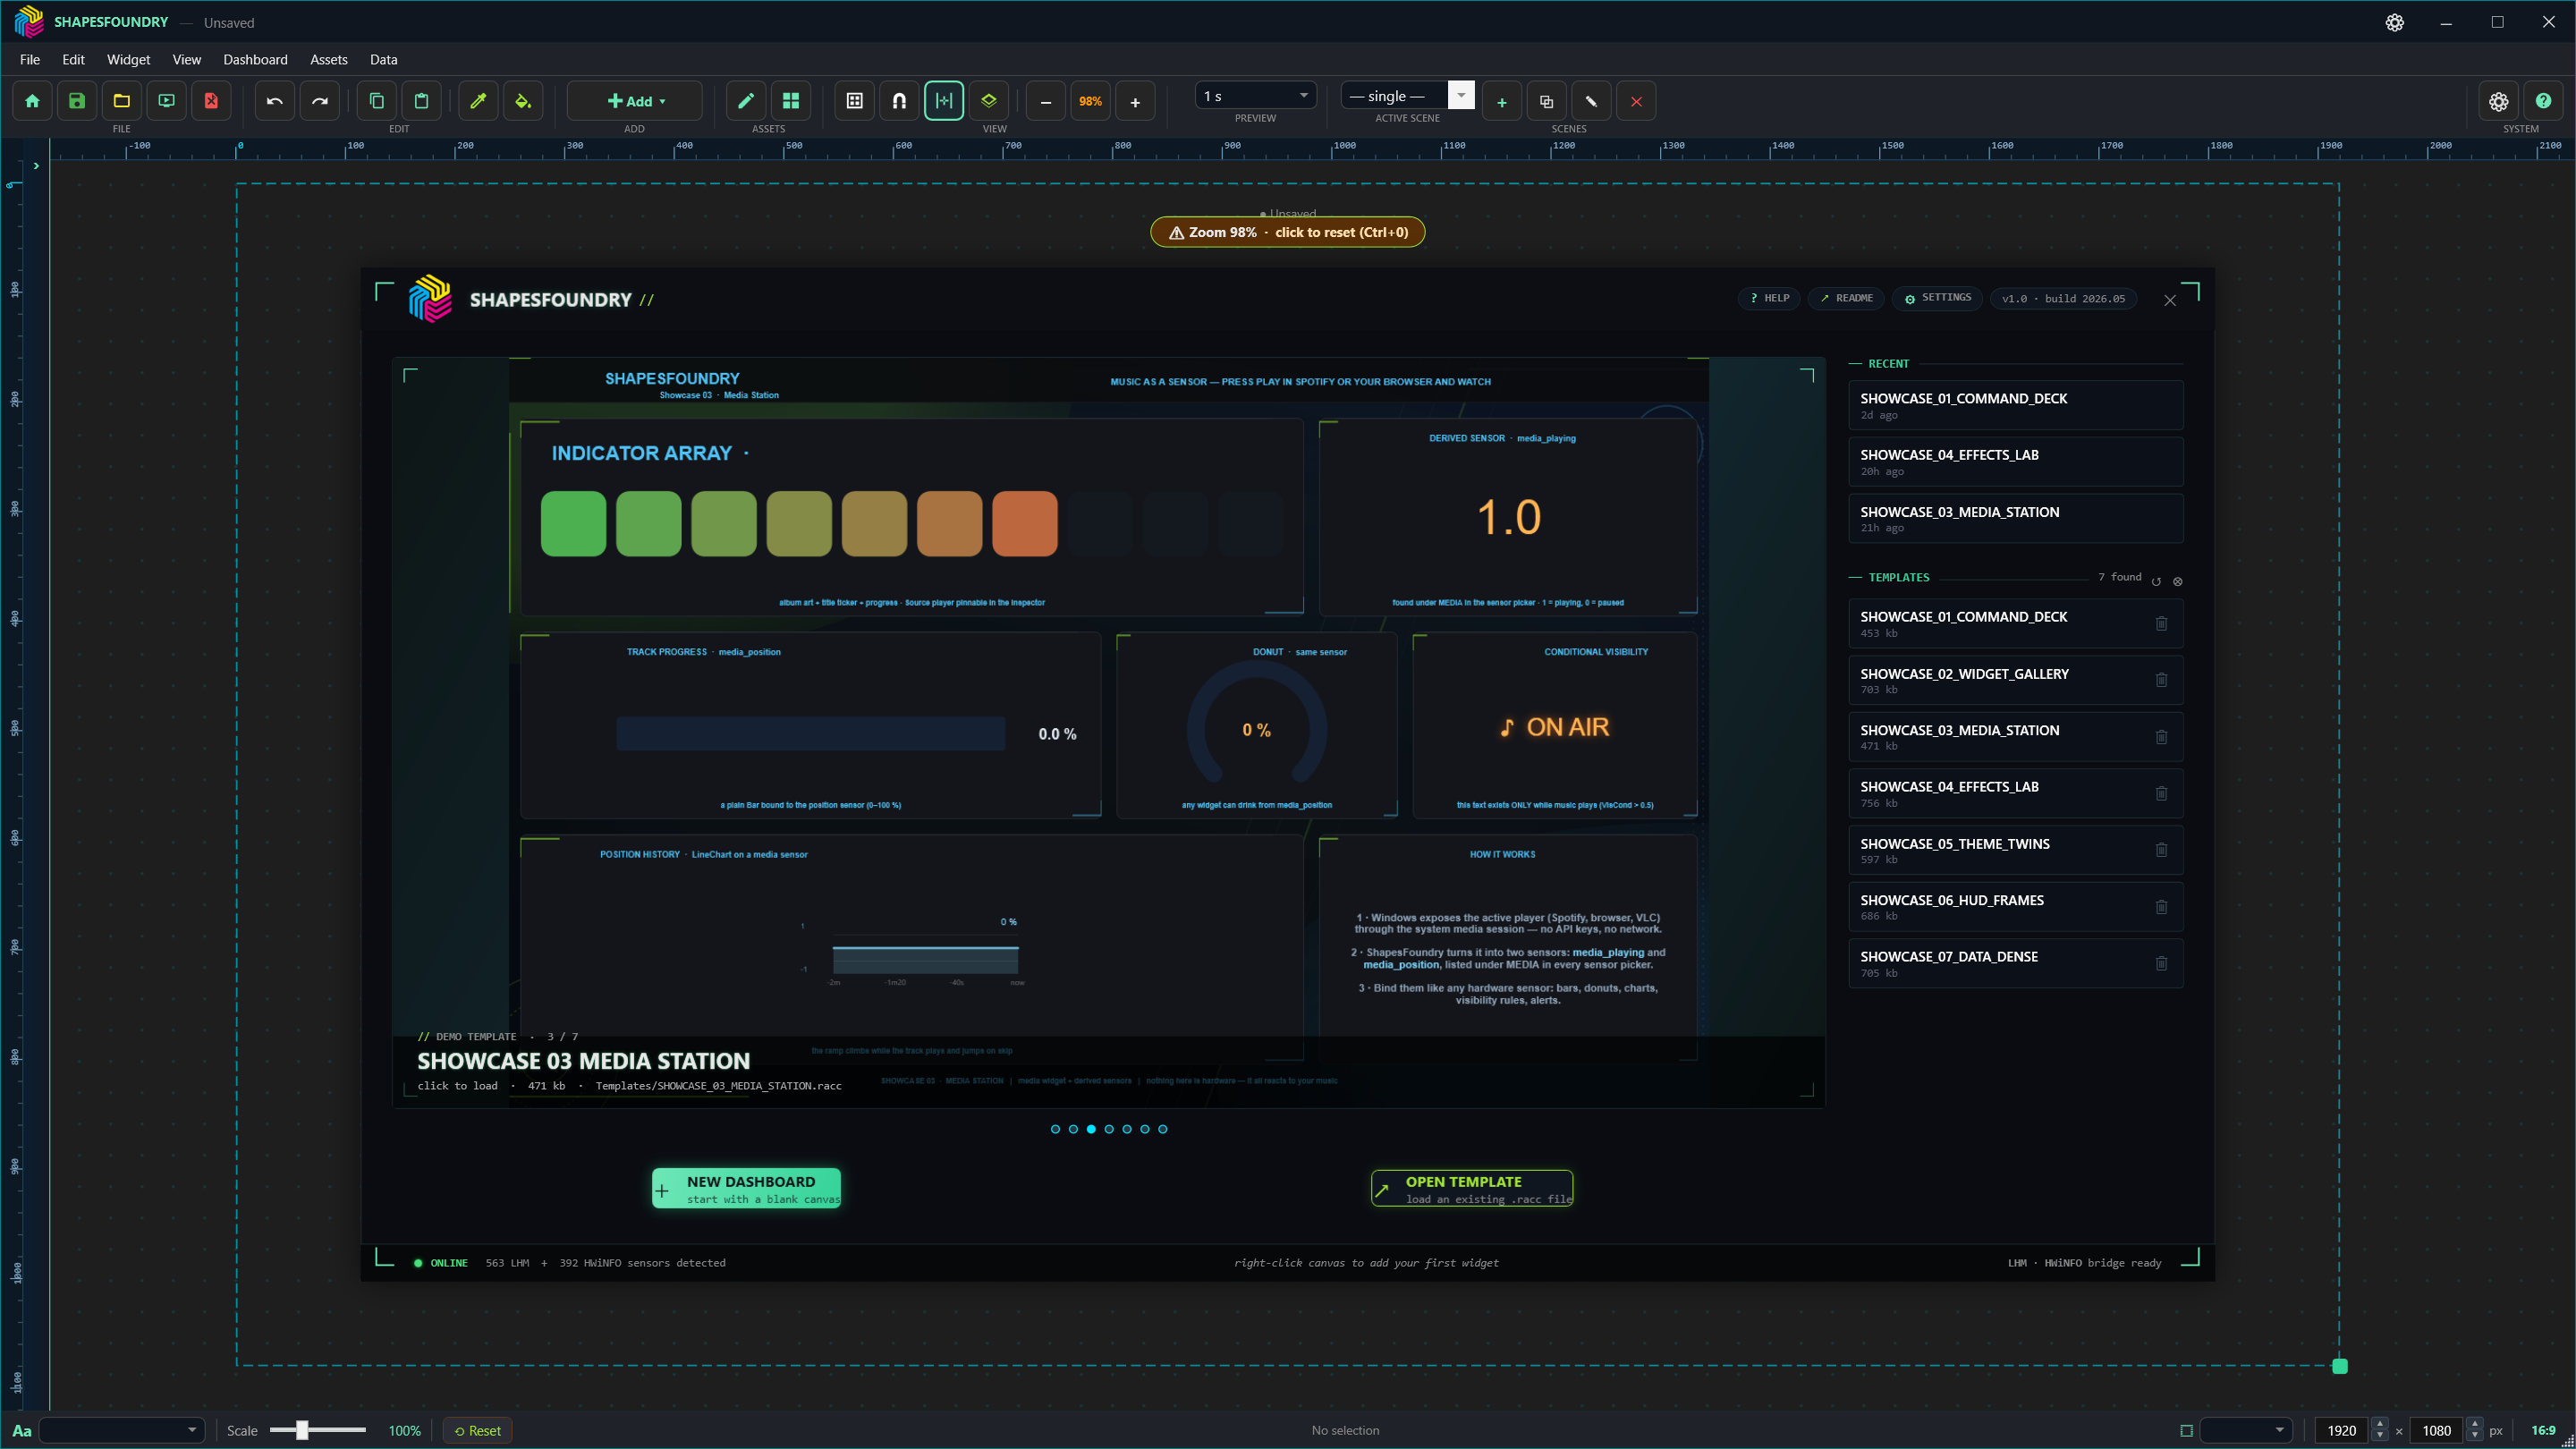Open the Add widget dropdown
This screenshot has width=2576, height=1449.
(x=635, y=101)
